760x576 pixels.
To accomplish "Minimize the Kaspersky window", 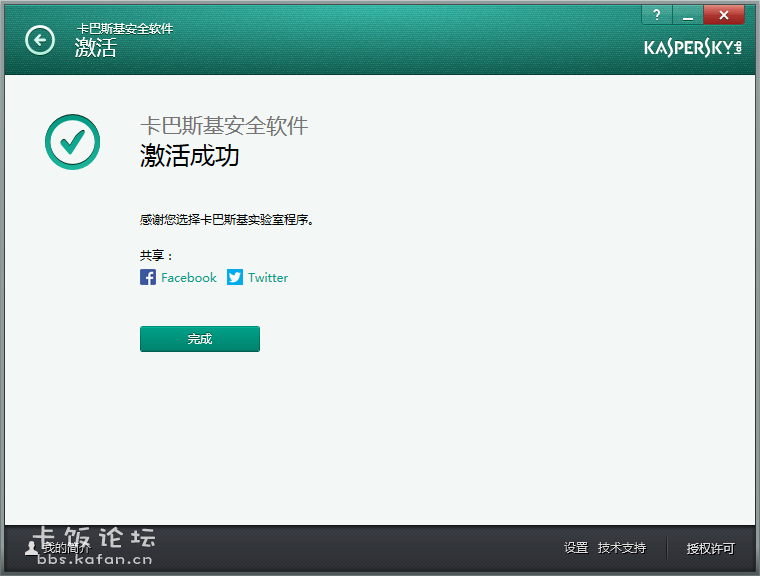I will [687, 15].
